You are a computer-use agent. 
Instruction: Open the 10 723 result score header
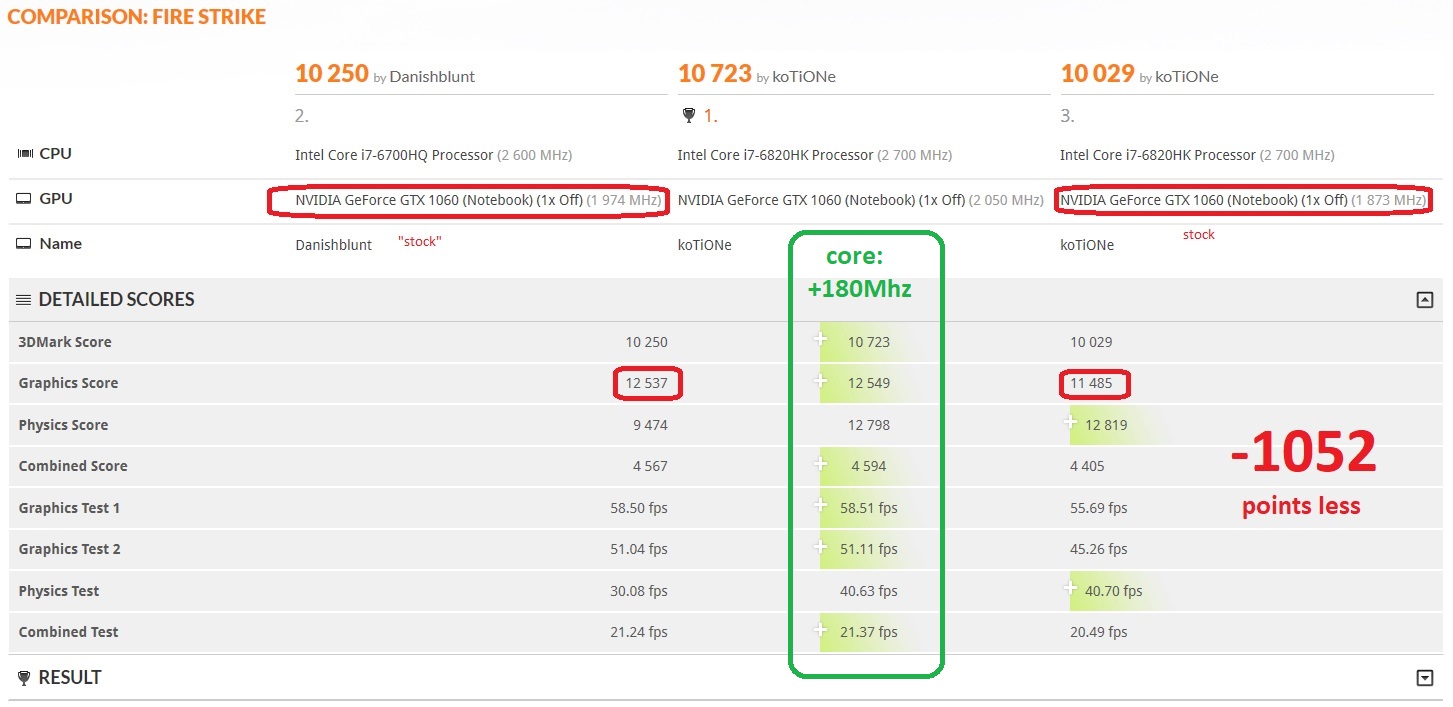pos(714,73)
